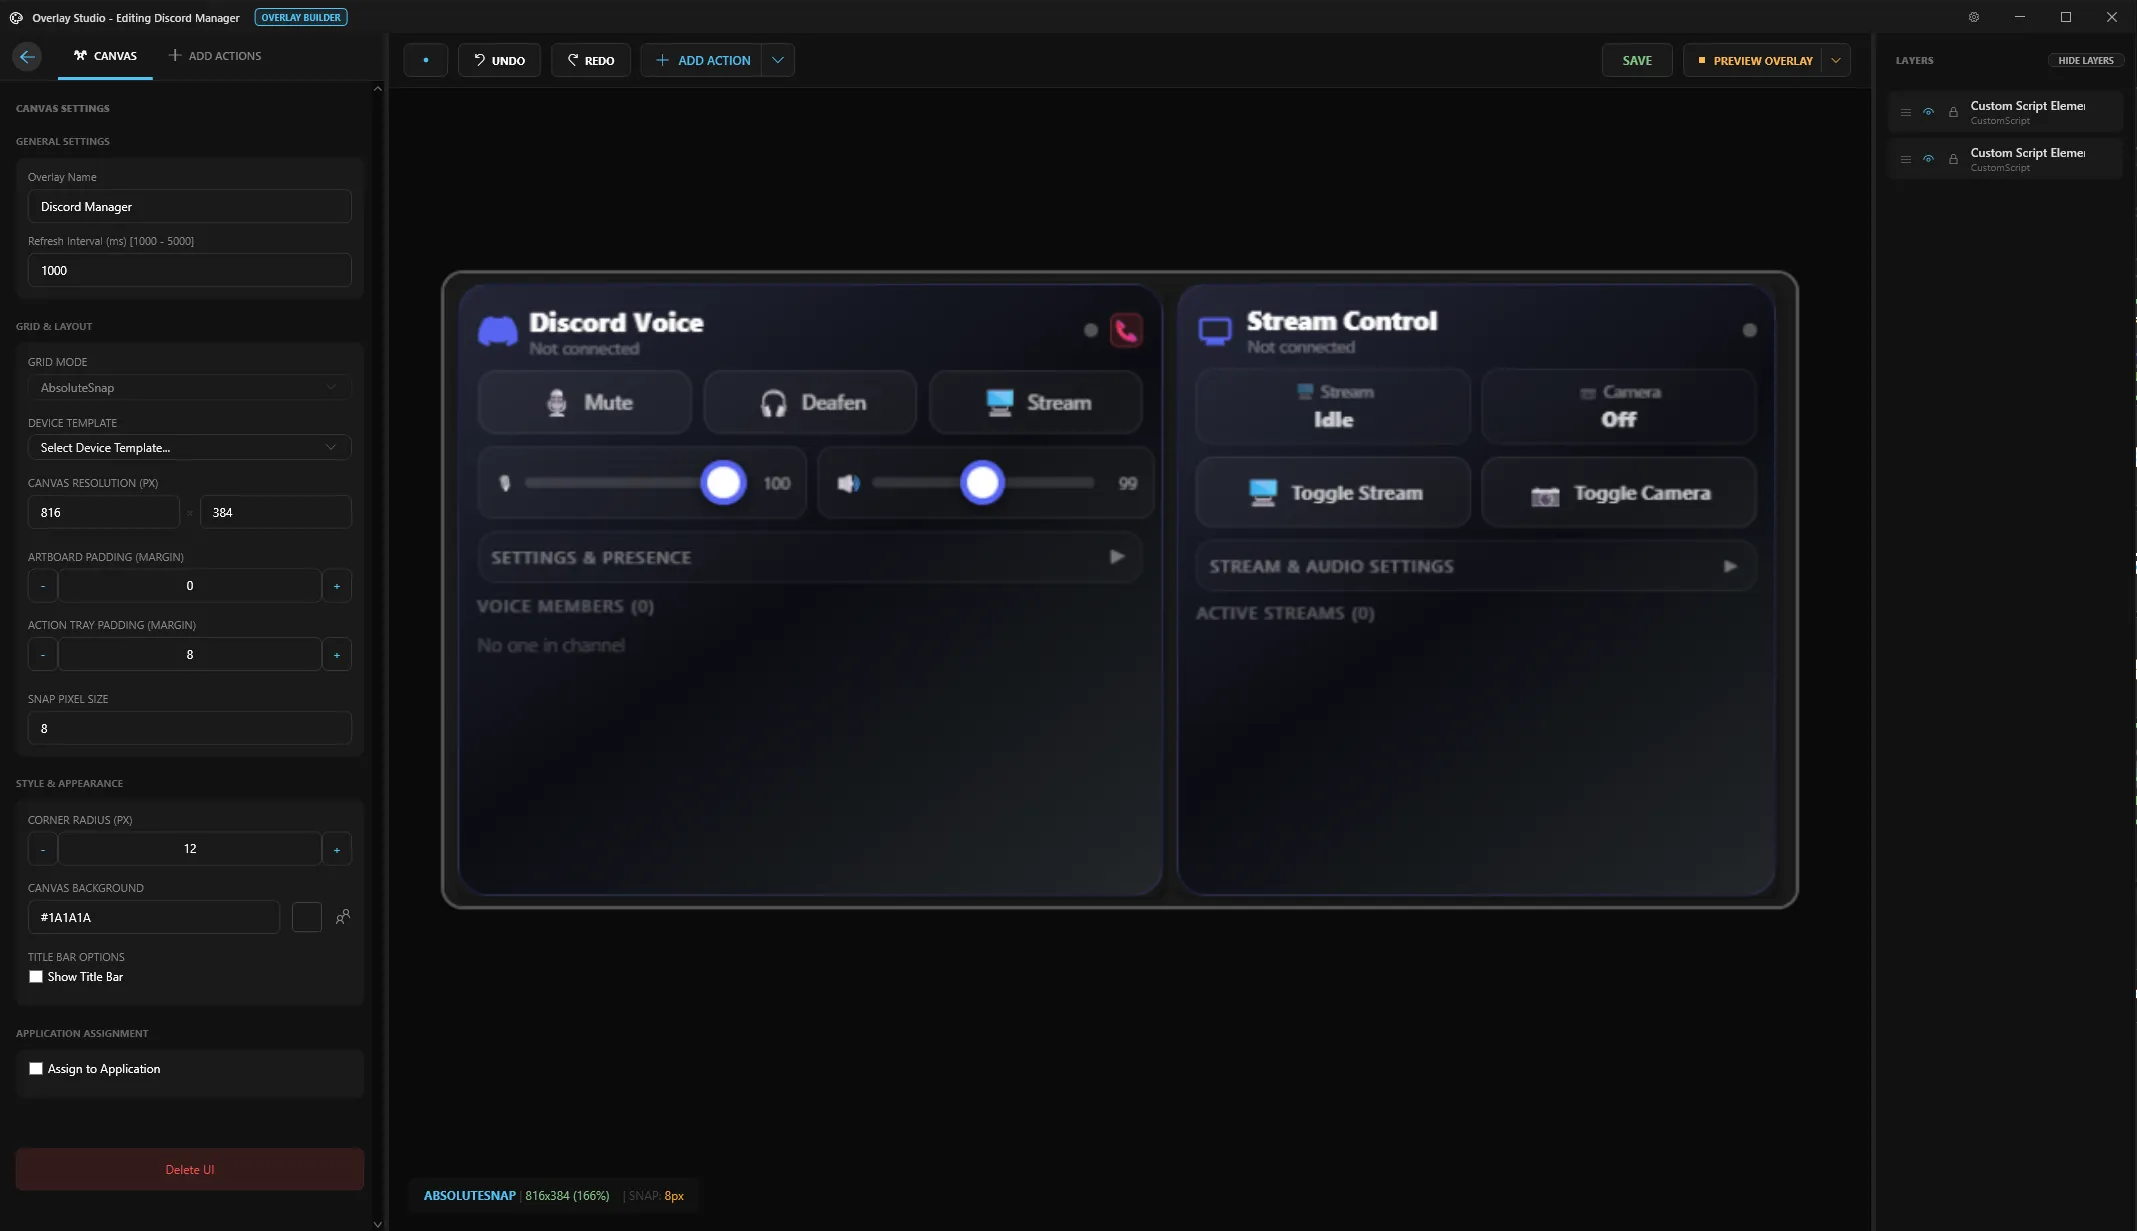The image size is (2137, 1231).
Task: Hide the second Custom Script Element layer
Action: pyautogui.click(x=1929, y=159)
